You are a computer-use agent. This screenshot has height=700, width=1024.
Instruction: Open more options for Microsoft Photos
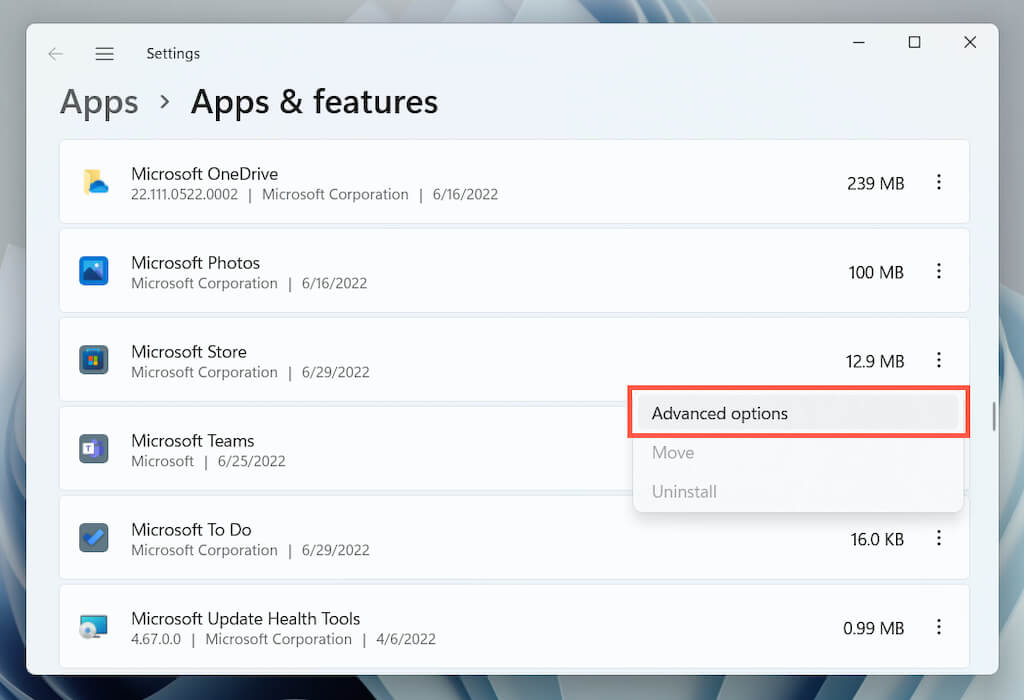938,271
